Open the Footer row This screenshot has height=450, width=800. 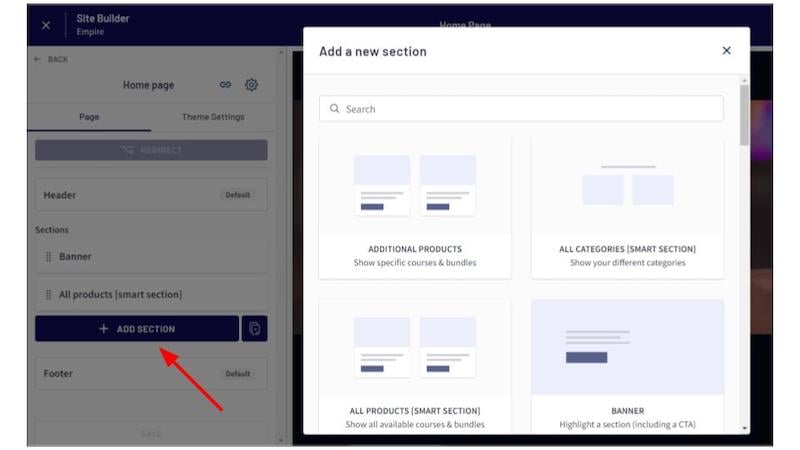tap(151, 373)
